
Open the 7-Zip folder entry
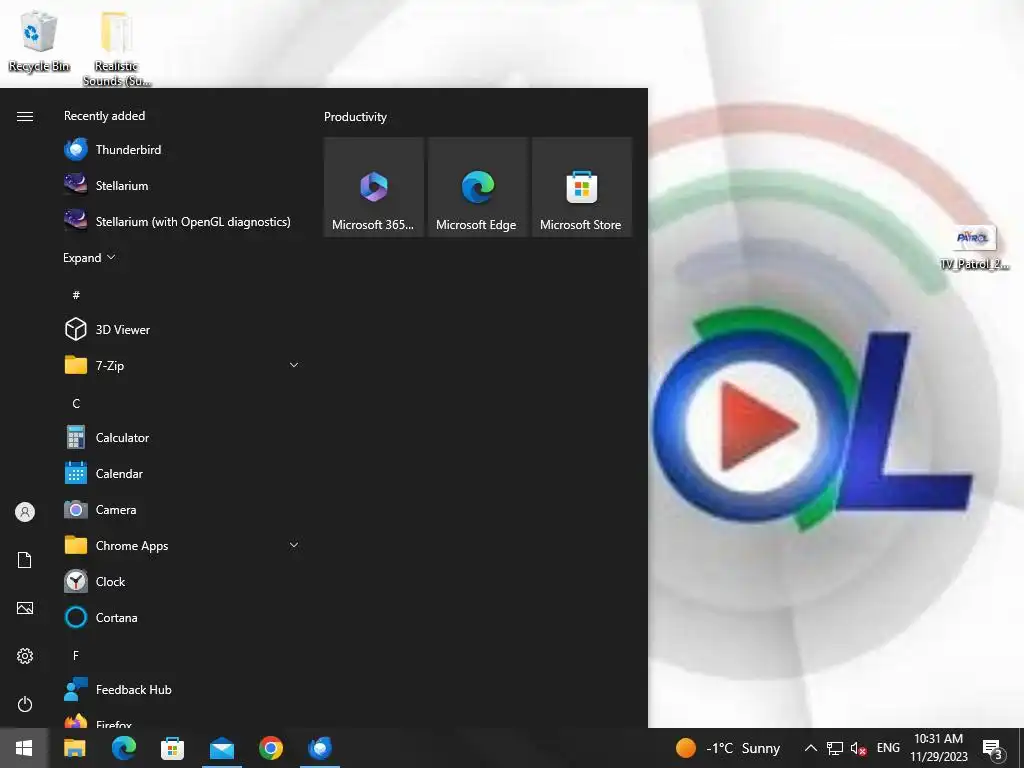pyautogui.click(x=183, y=366)
